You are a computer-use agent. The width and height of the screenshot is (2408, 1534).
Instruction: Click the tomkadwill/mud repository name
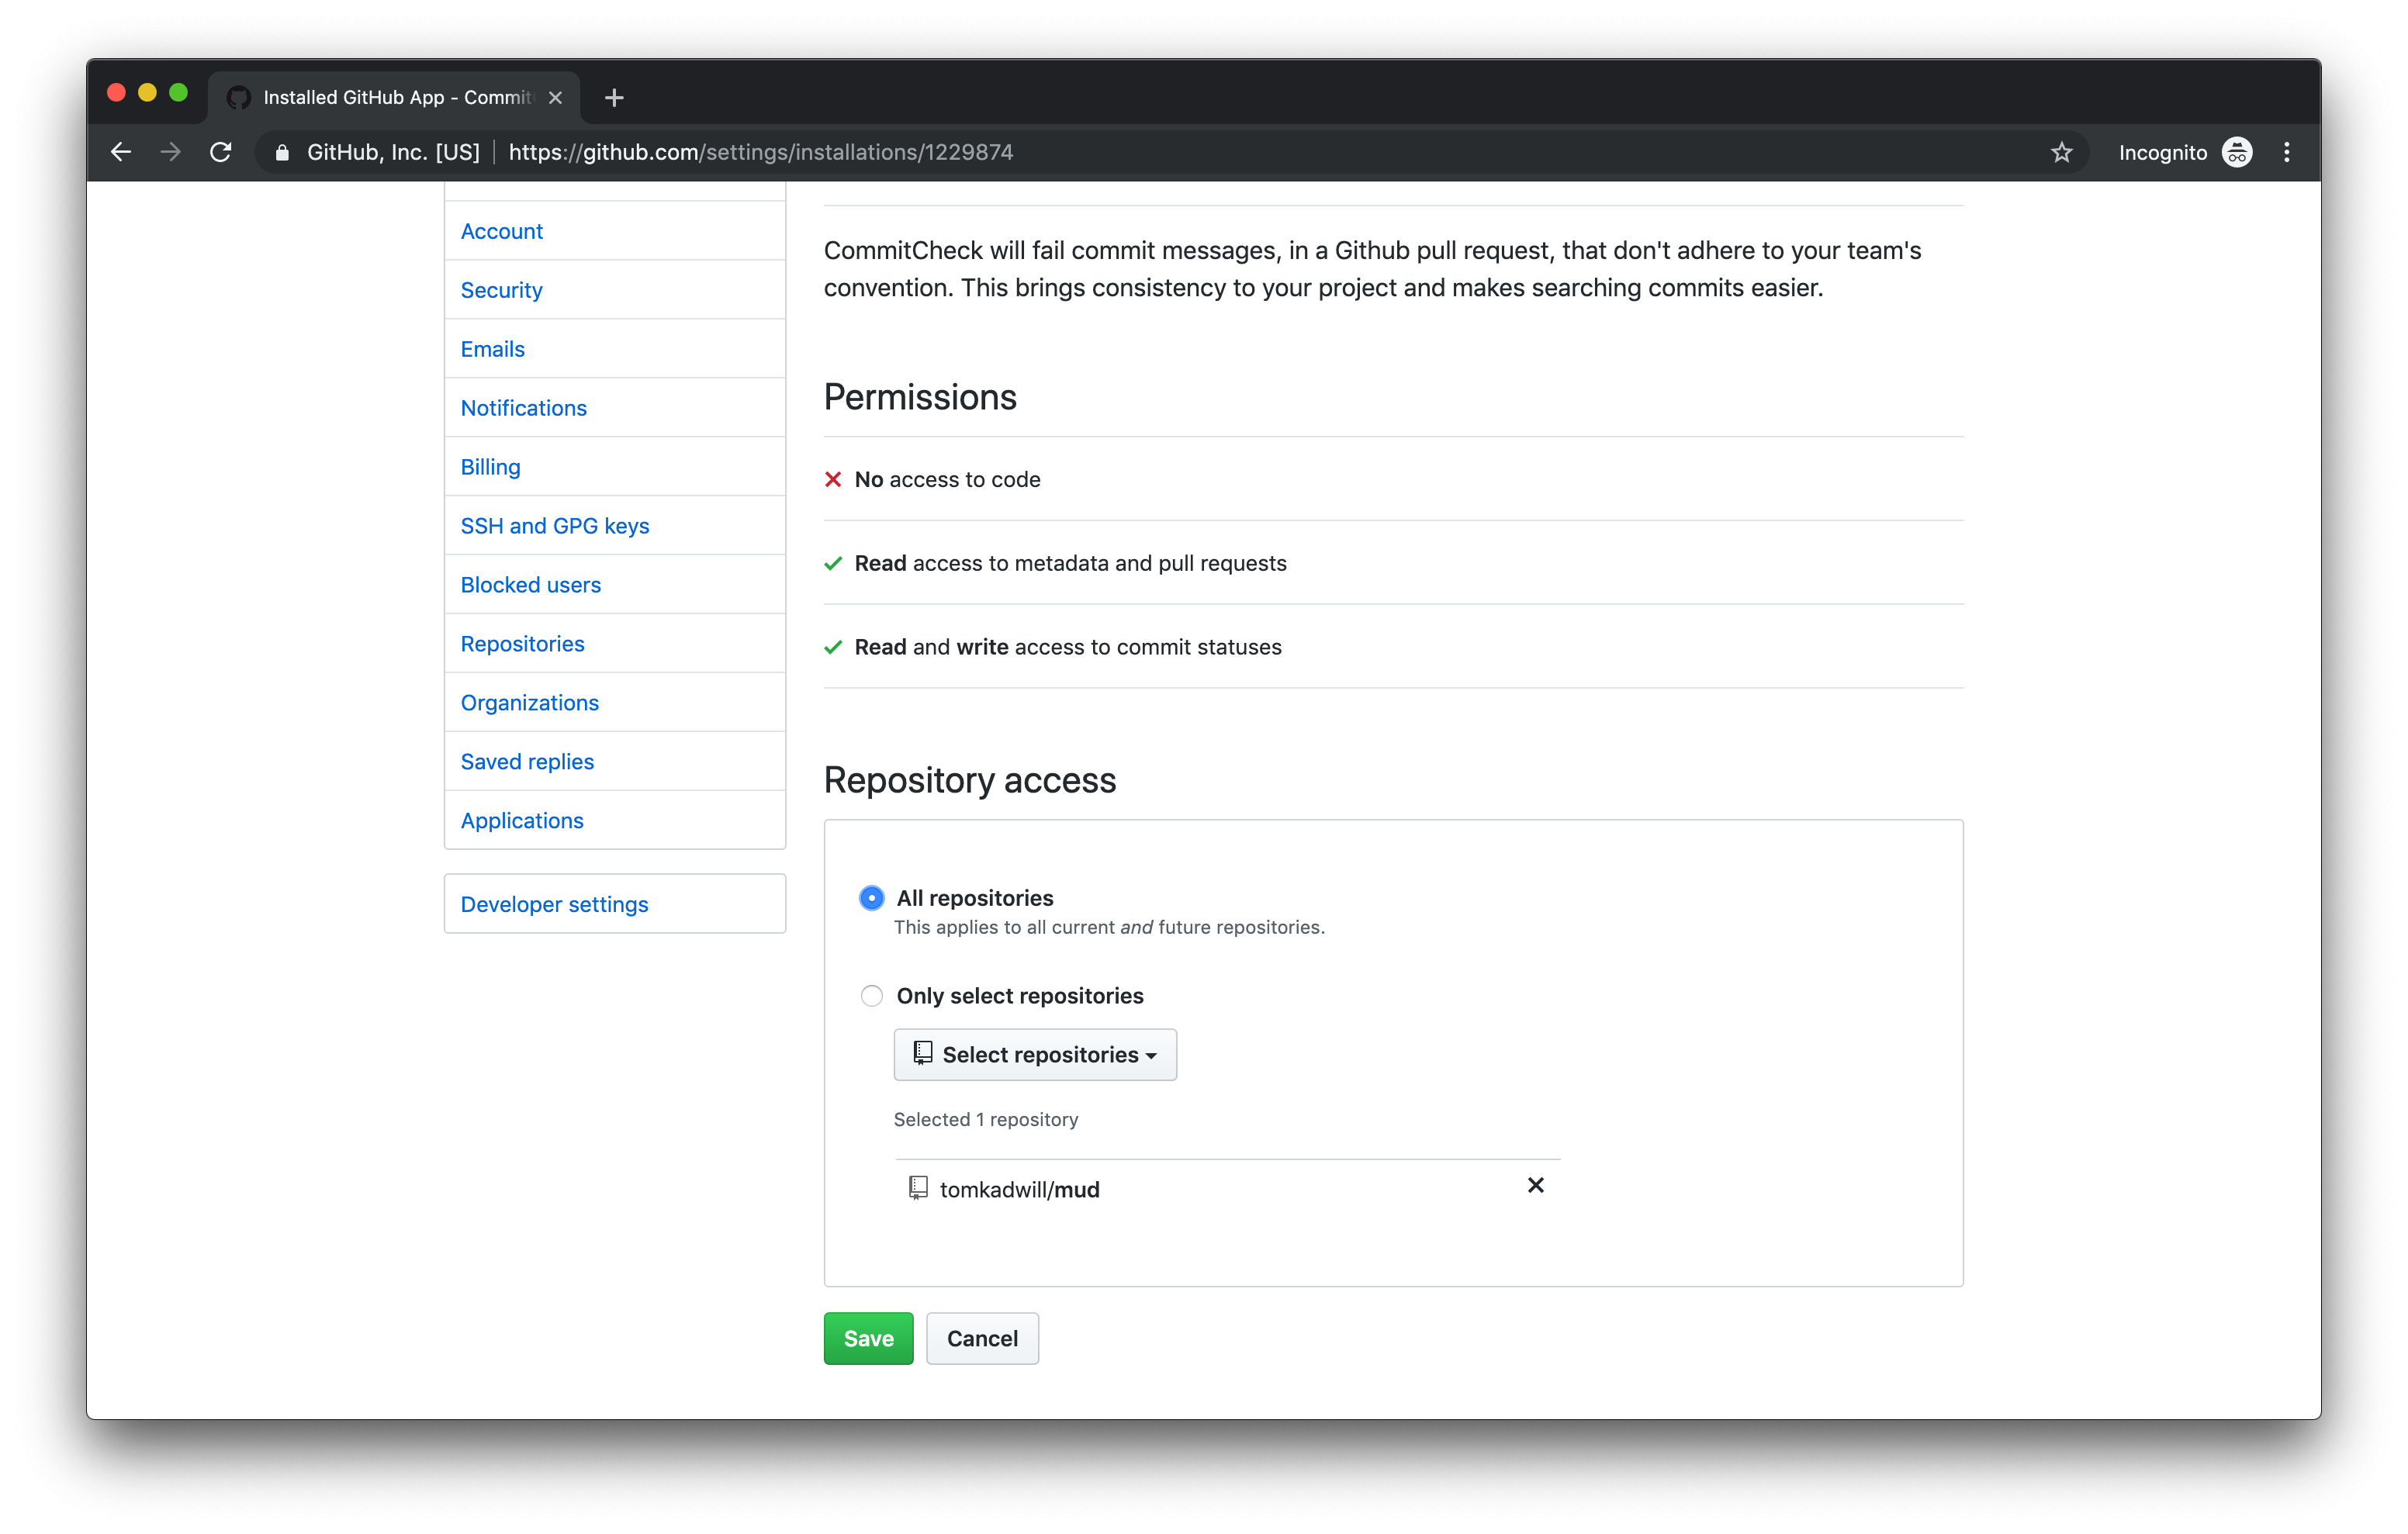tap(1019, 1189)
